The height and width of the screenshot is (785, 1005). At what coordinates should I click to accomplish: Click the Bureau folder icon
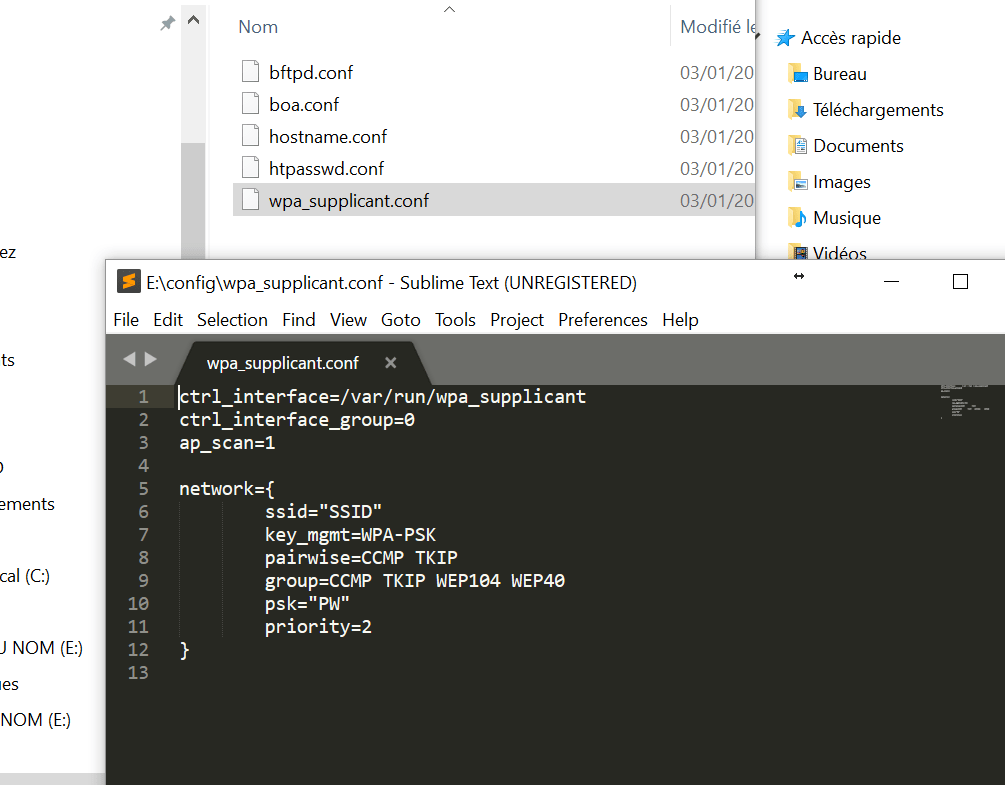[797, 74]
